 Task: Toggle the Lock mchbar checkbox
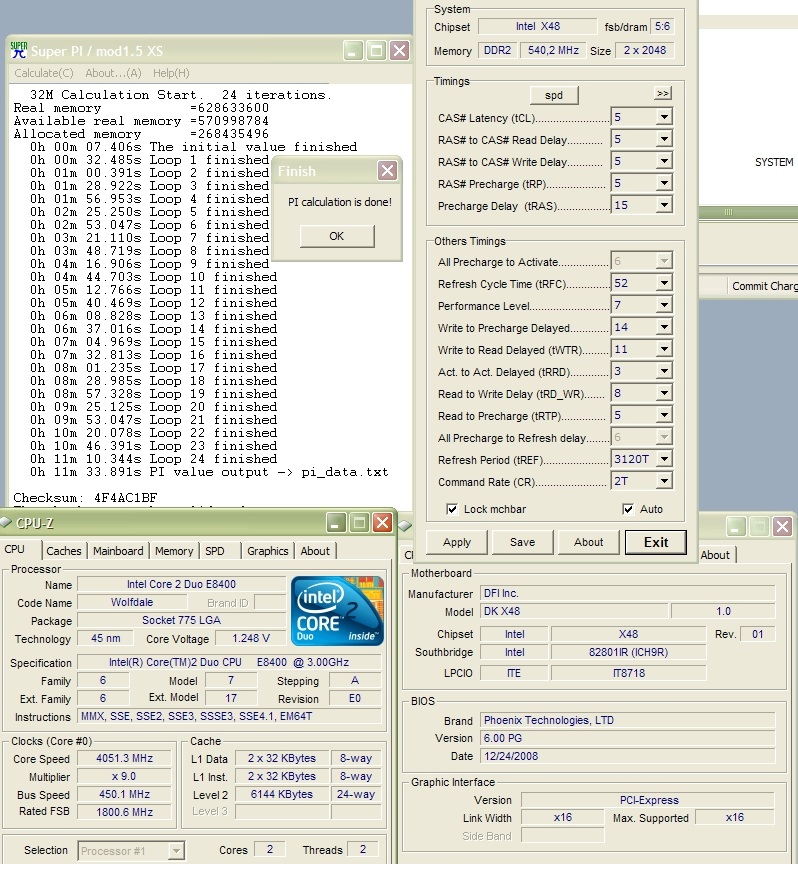coord(452,509)
